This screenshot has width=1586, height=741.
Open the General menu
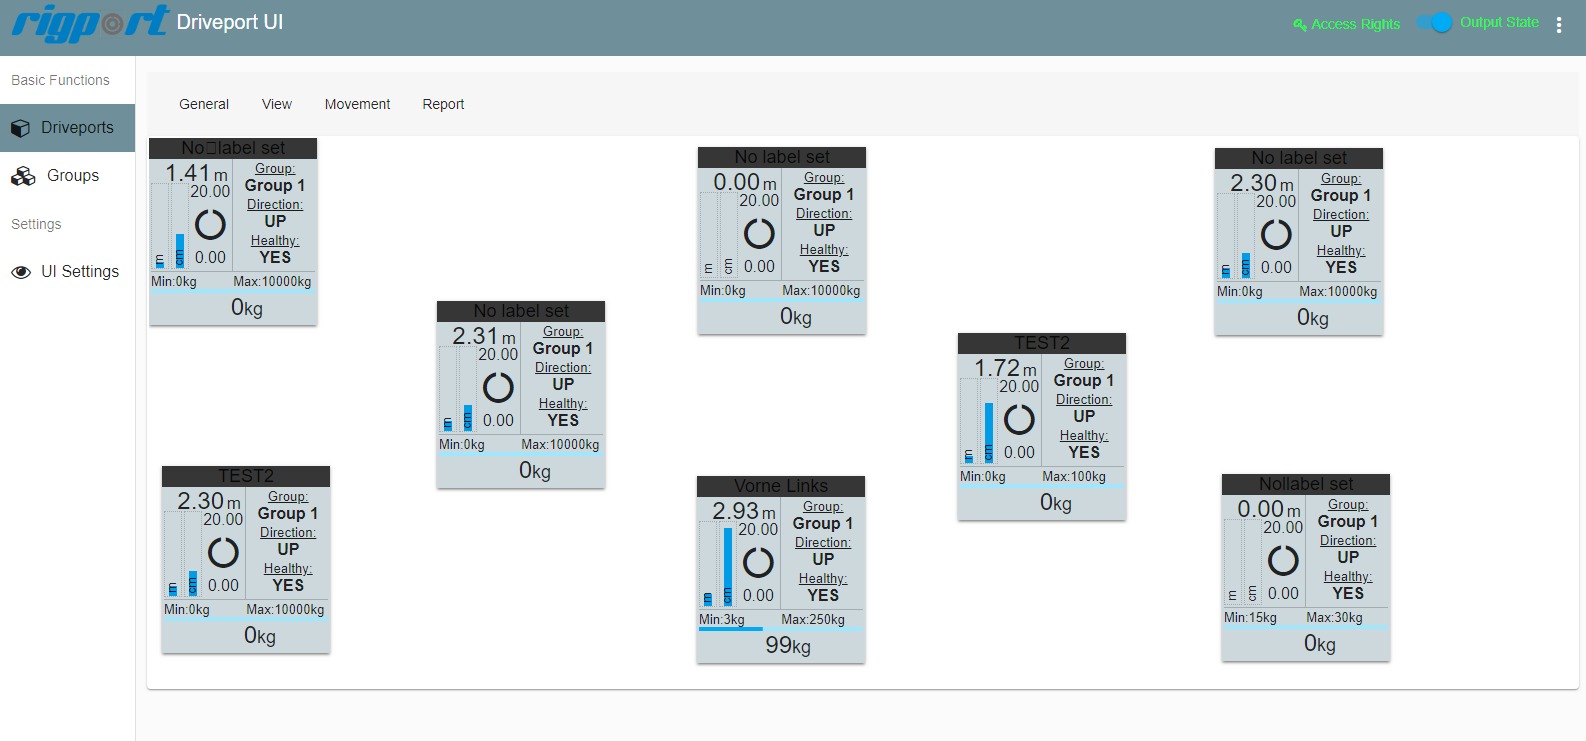(204, 104)
